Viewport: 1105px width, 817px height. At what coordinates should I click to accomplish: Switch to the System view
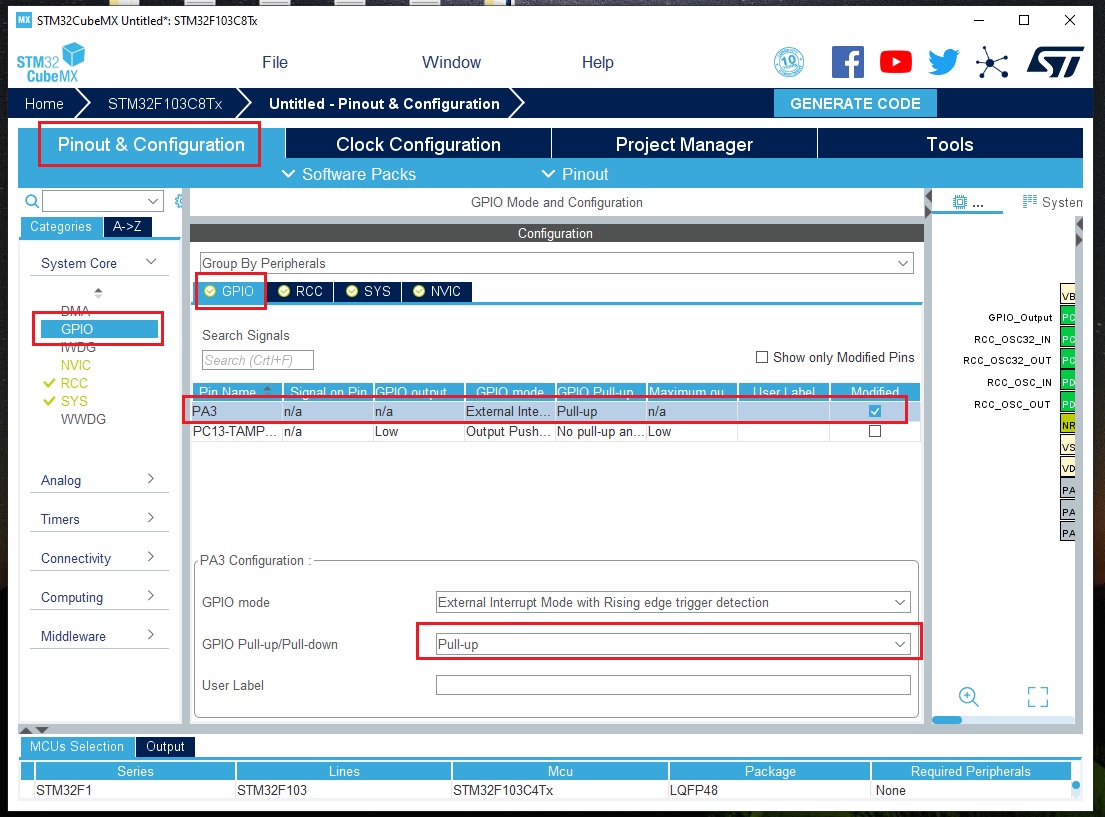point(1052,202)
